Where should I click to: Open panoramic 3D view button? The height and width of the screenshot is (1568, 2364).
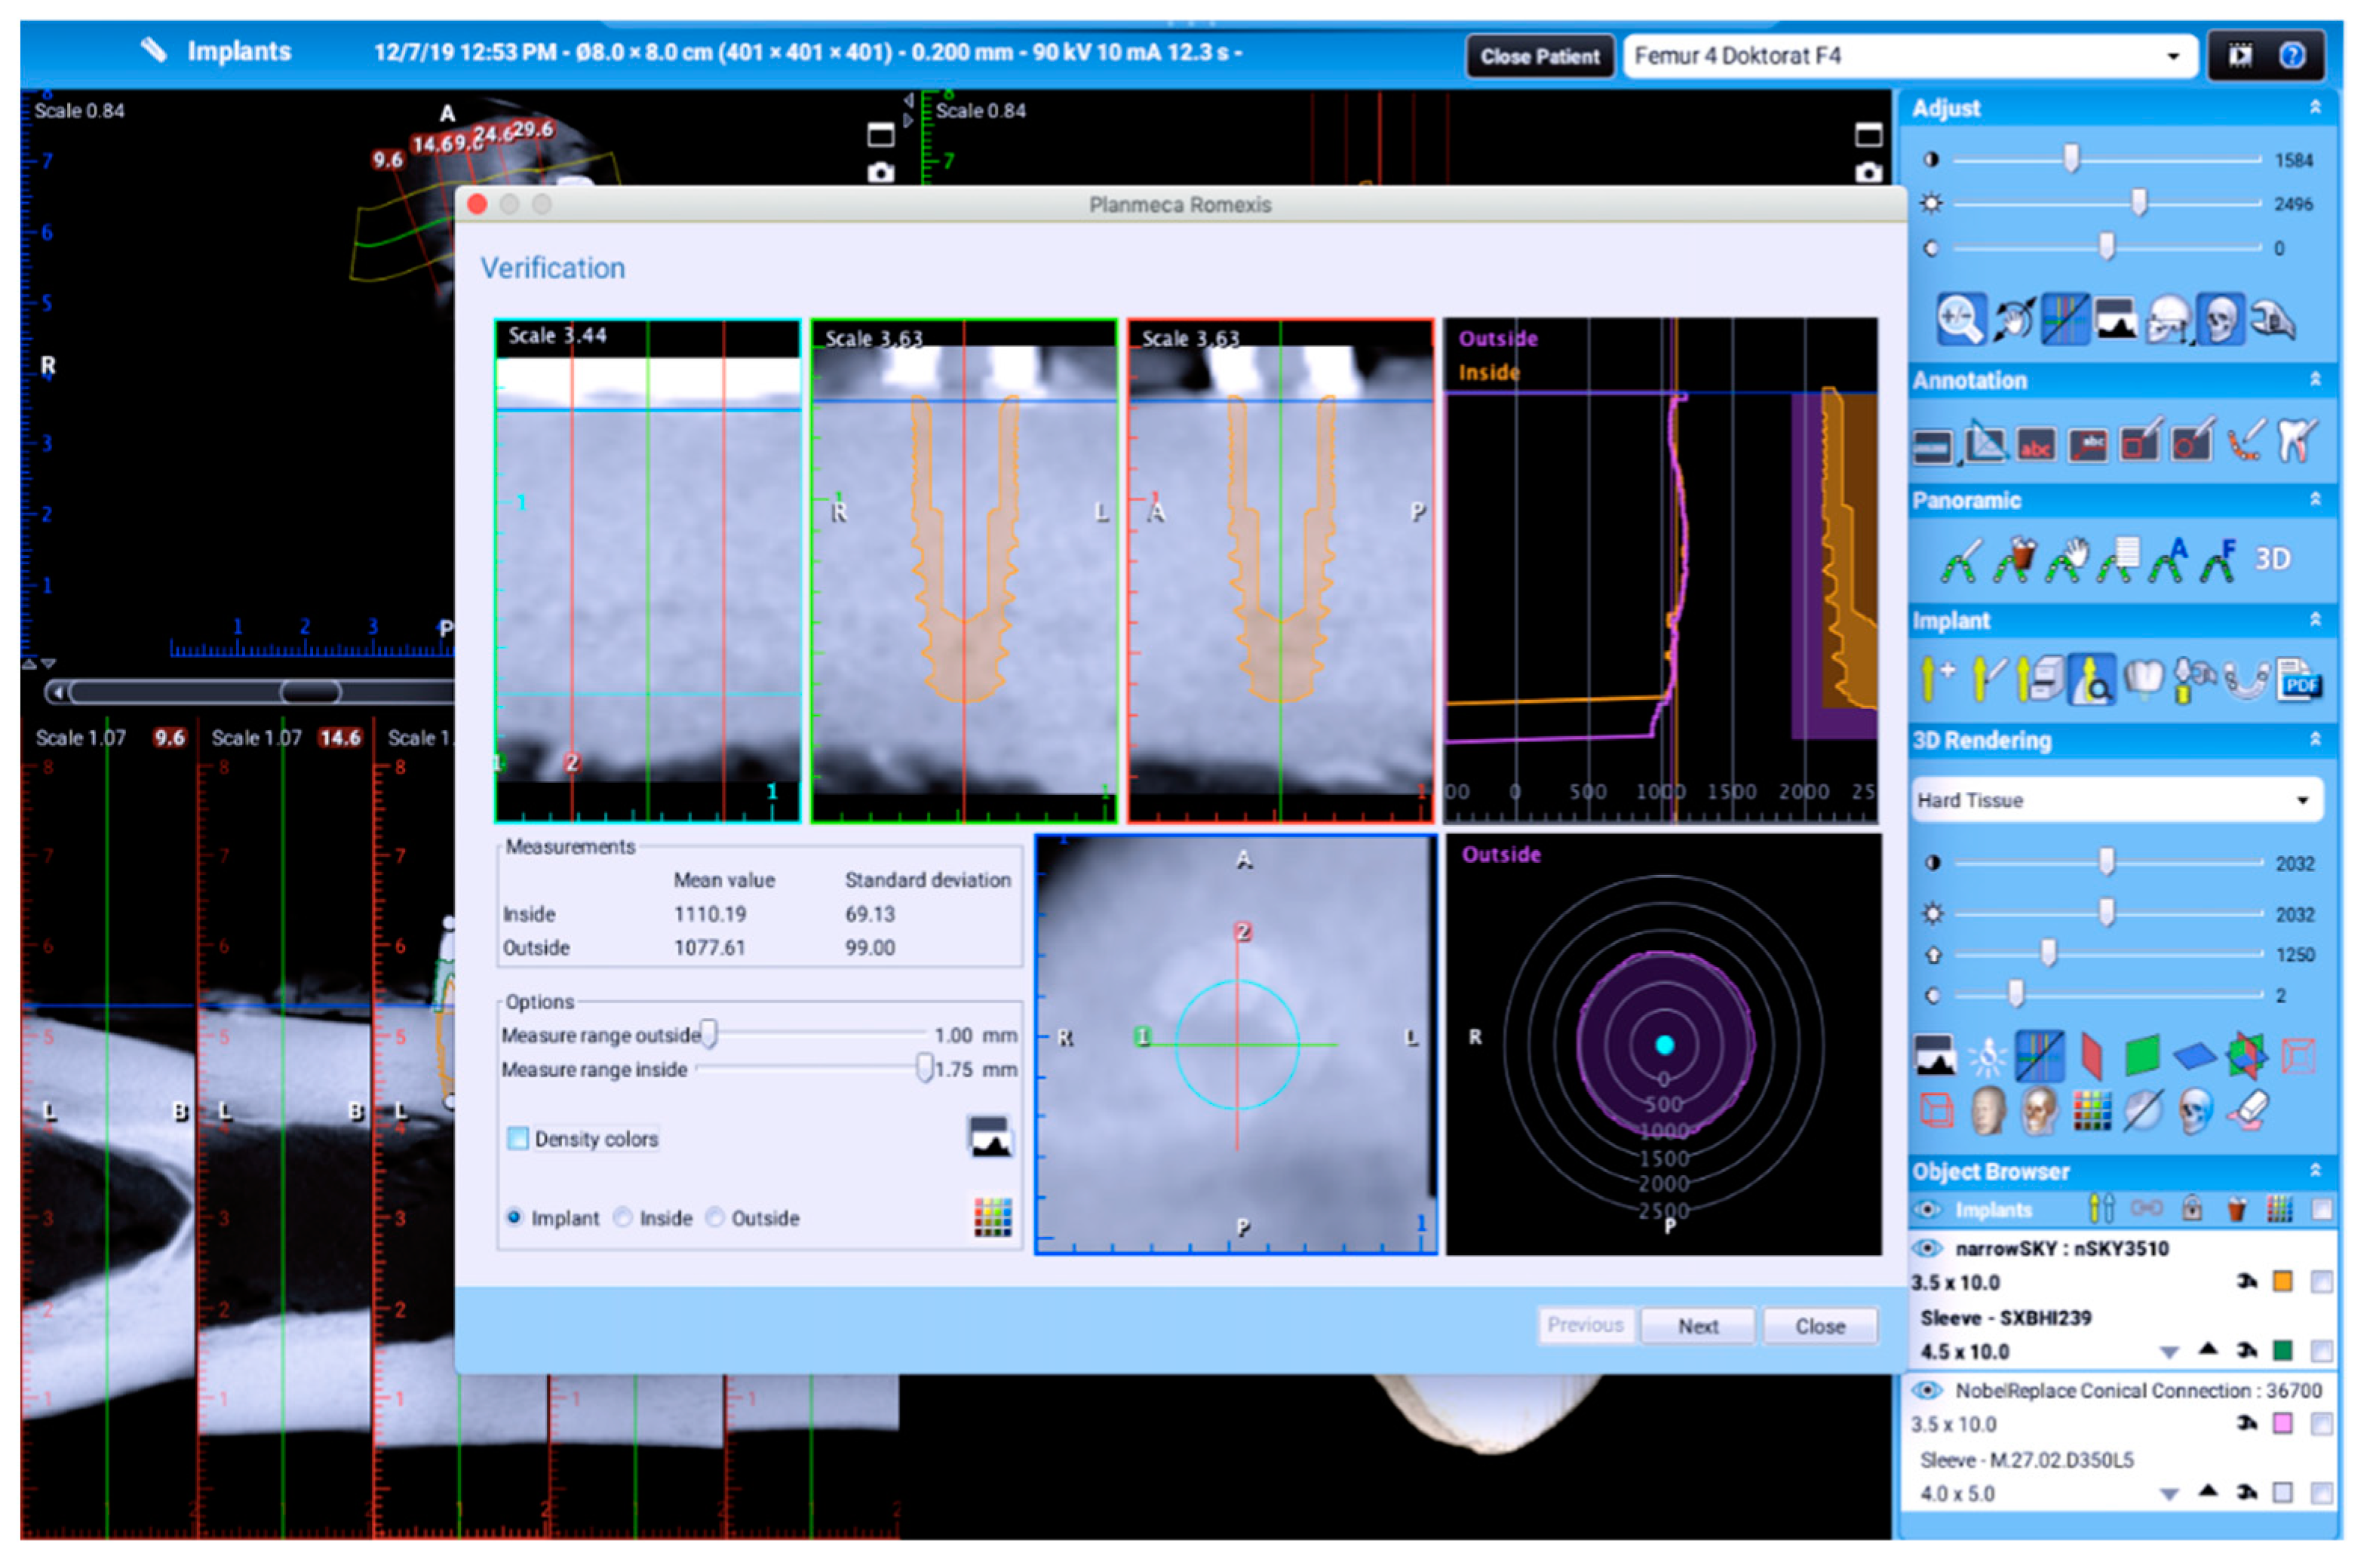click(2273, 559)
